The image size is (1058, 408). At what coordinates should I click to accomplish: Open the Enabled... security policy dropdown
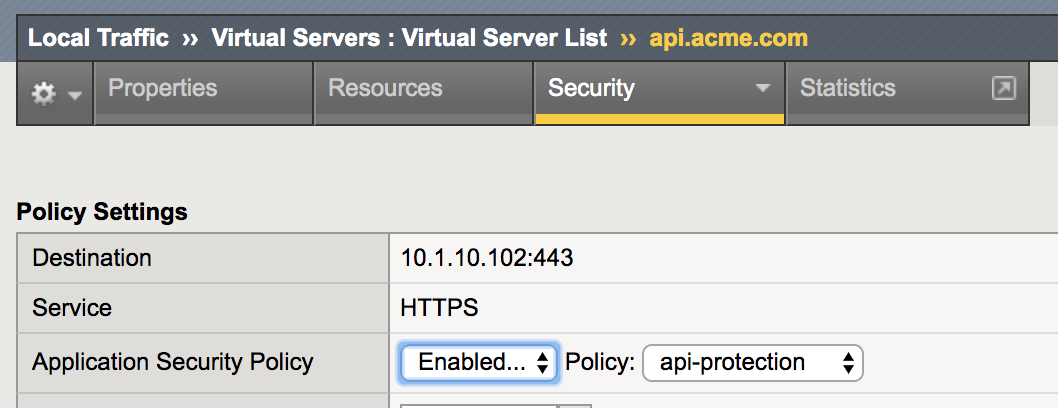click(x=478, y=363)
